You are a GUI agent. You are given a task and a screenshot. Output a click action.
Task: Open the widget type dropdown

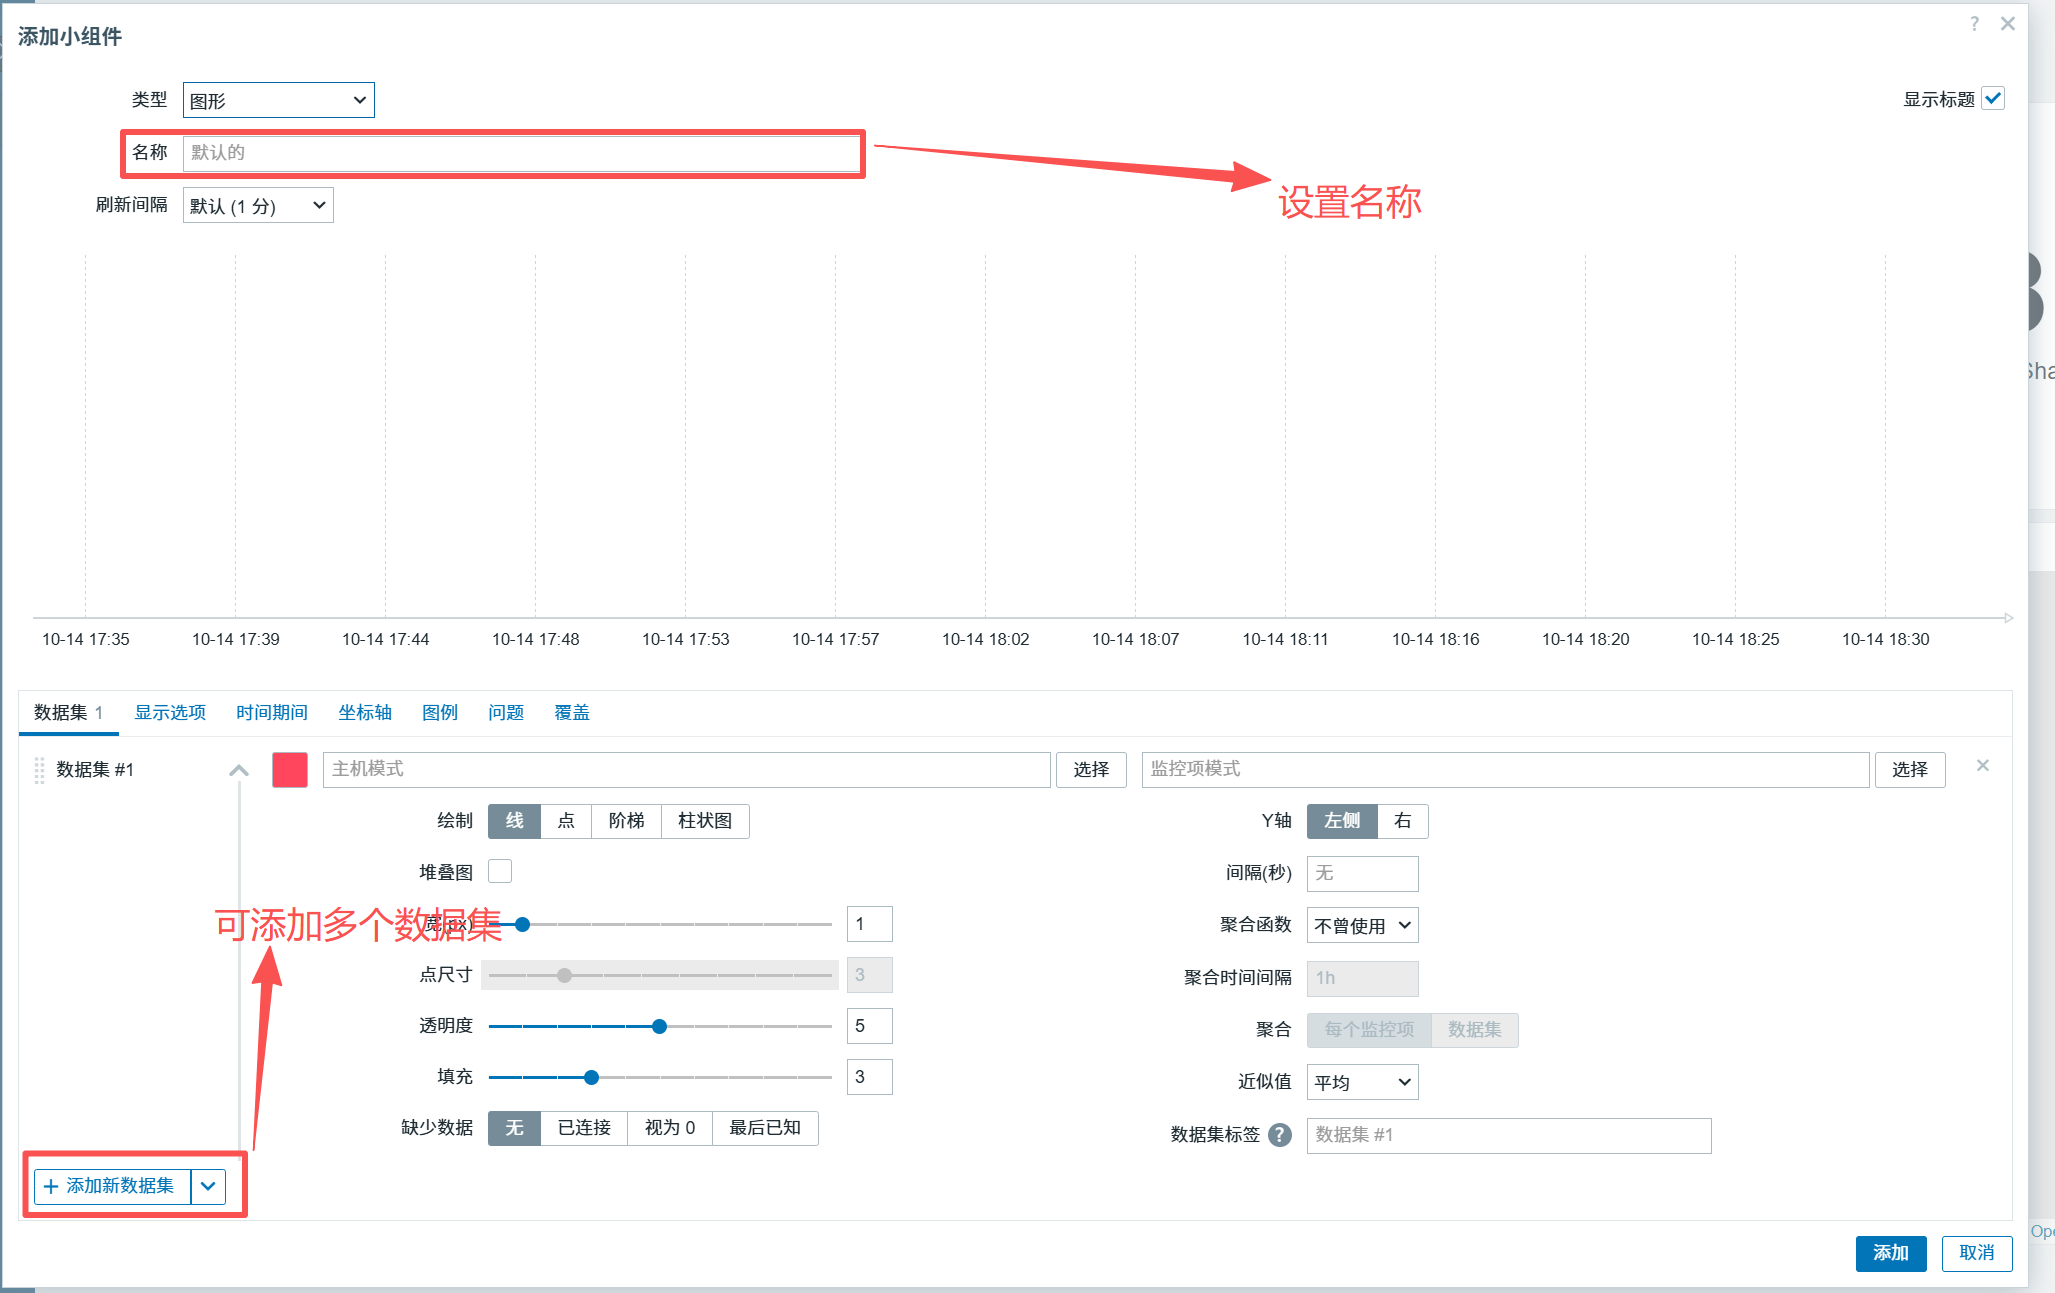coord(278,100)
